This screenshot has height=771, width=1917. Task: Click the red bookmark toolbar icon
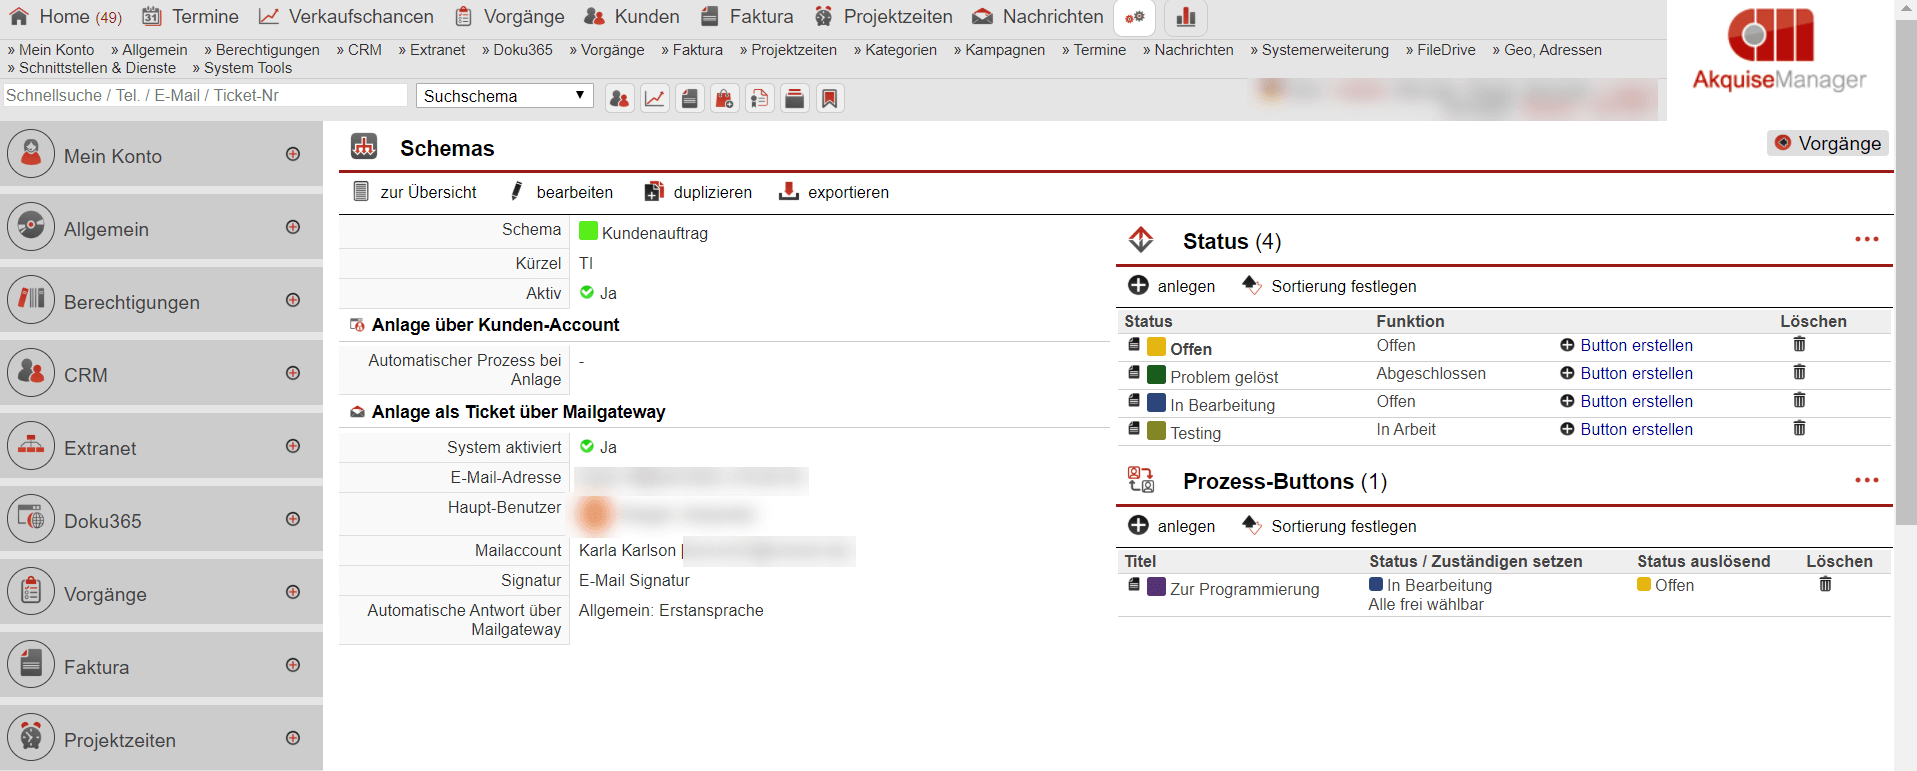(x=829, y=98)
